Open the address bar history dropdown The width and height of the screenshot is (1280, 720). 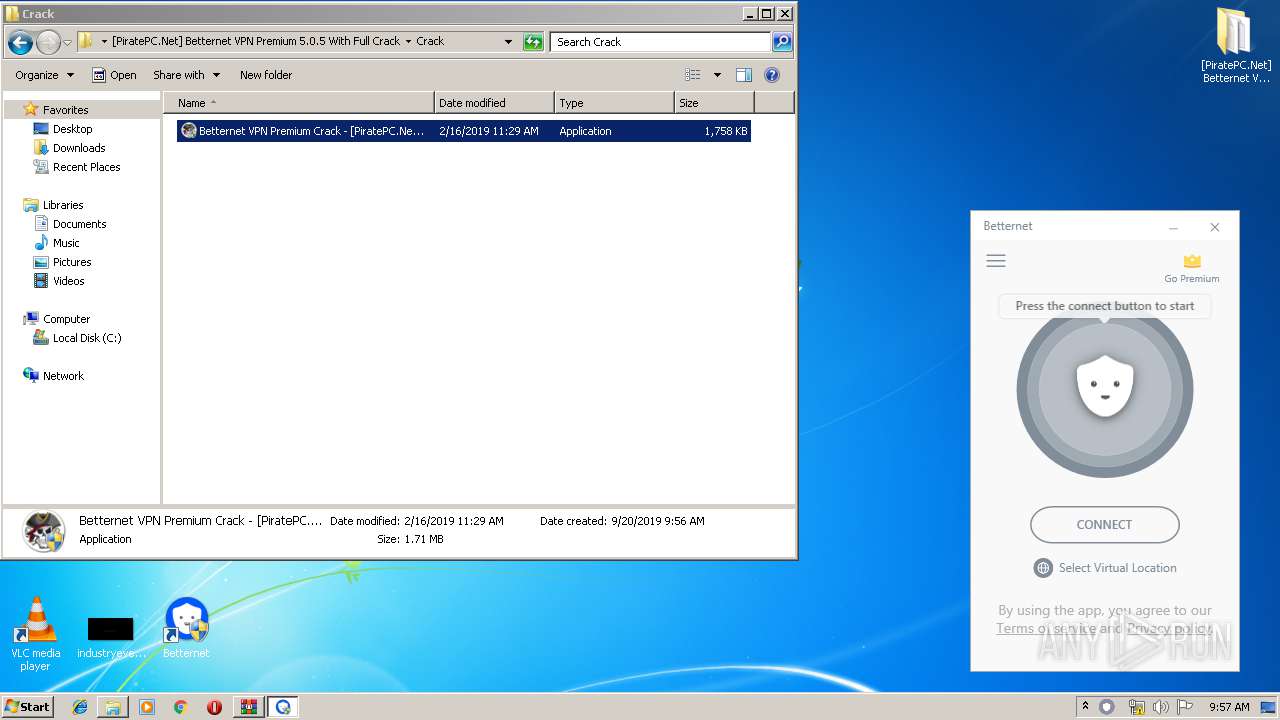(x=508, y=42)
